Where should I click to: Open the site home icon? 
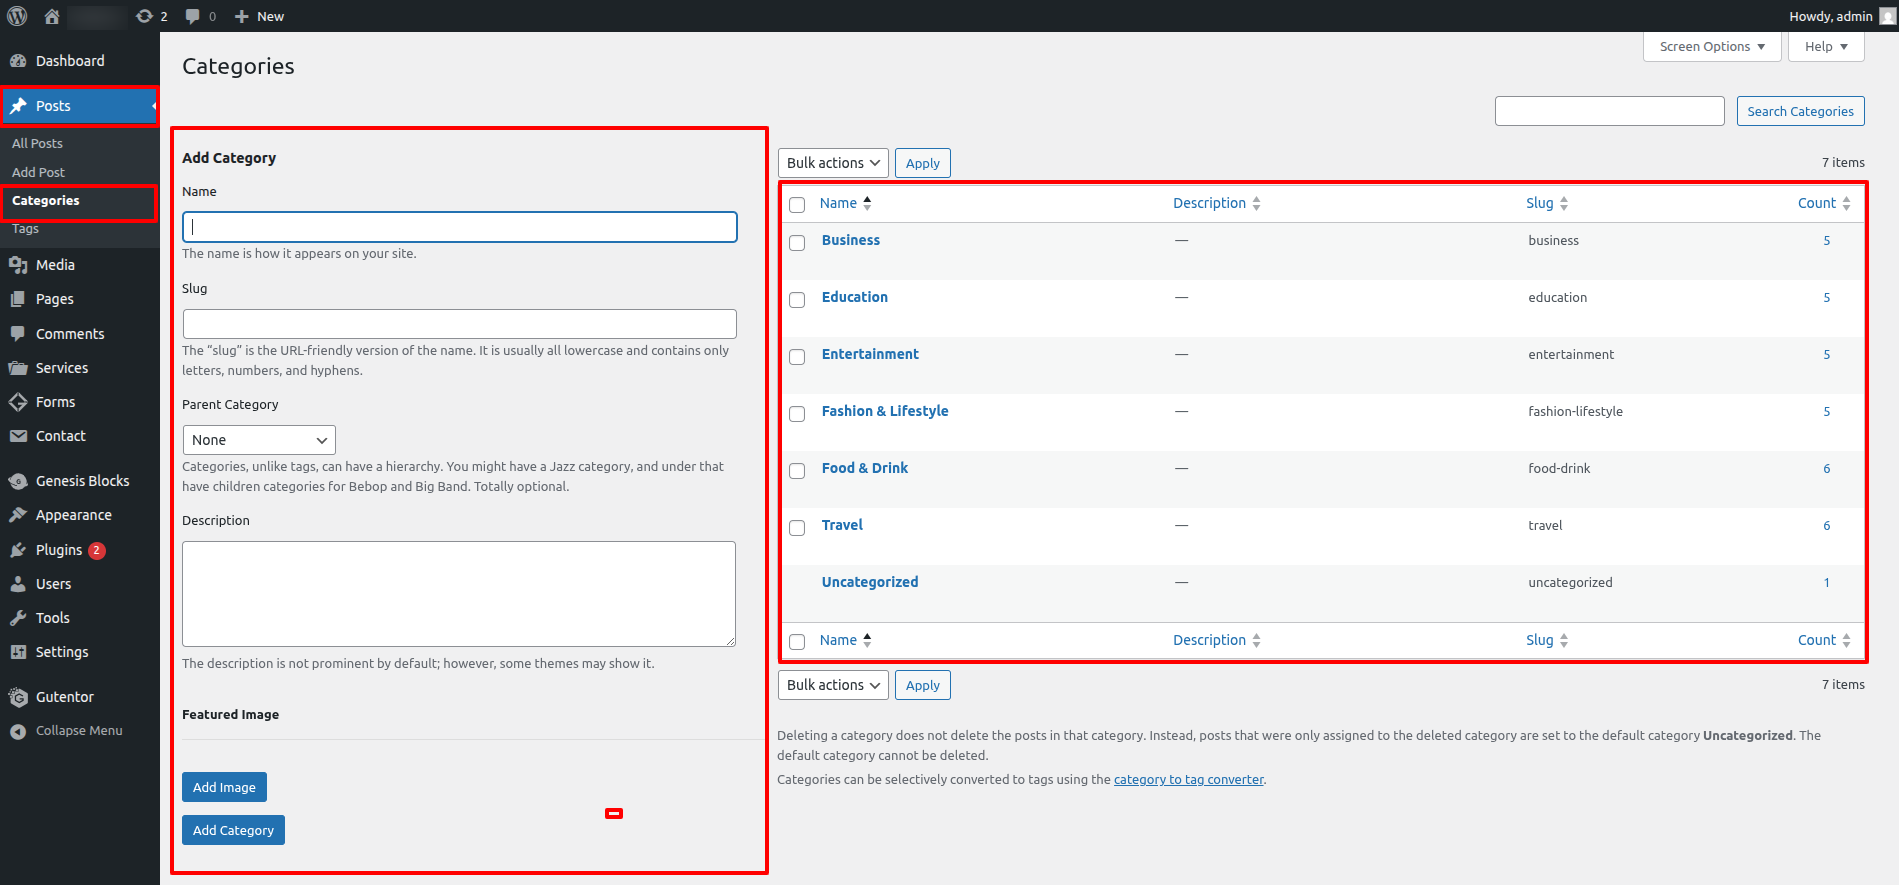[x=52, y=16]
